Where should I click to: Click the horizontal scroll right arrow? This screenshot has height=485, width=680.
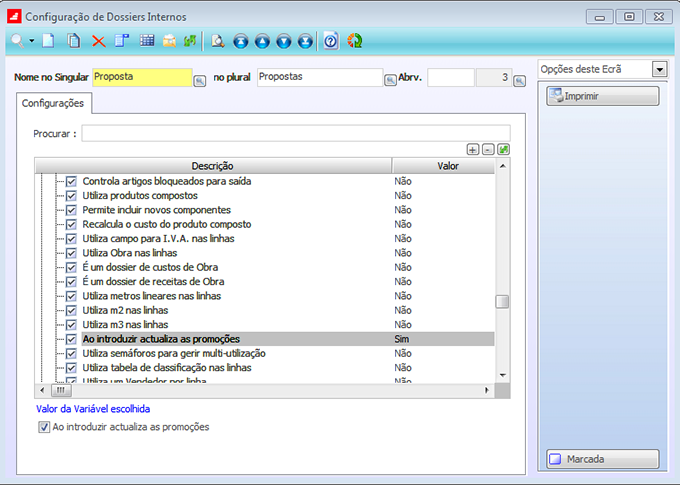pyautogui.click(x=487, y=390)
